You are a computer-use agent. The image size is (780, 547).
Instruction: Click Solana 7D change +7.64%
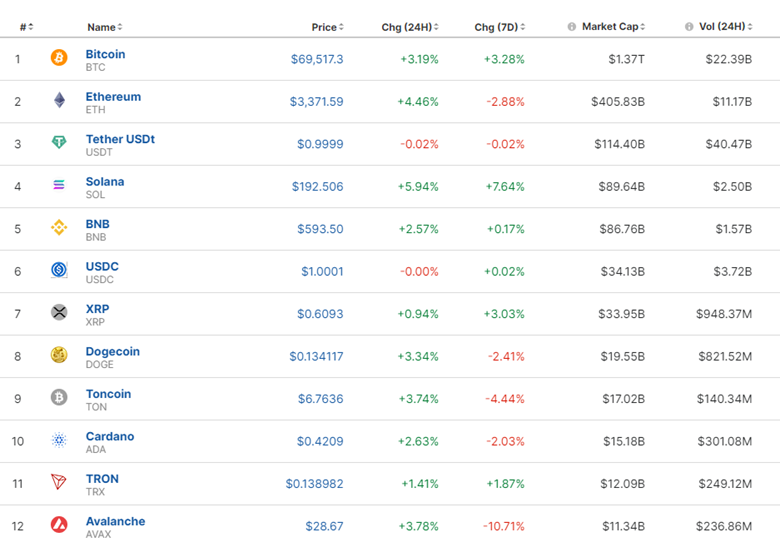click(505, 186)
